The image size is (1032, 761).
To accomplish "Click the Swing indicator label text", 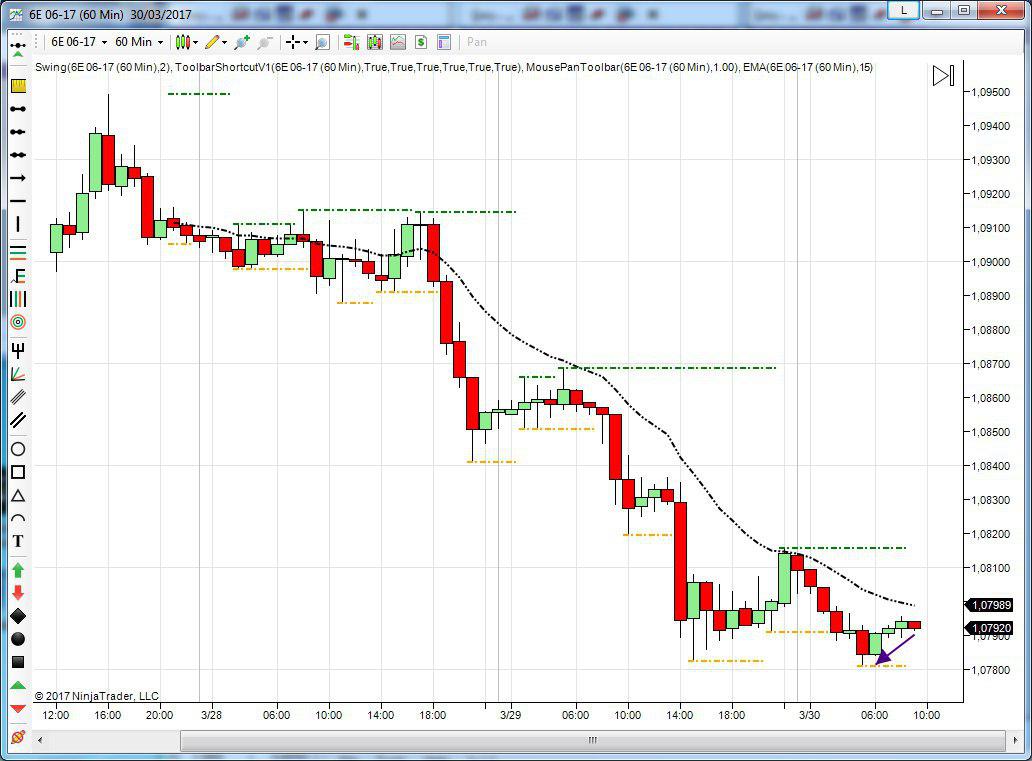I will click(103, 67).
